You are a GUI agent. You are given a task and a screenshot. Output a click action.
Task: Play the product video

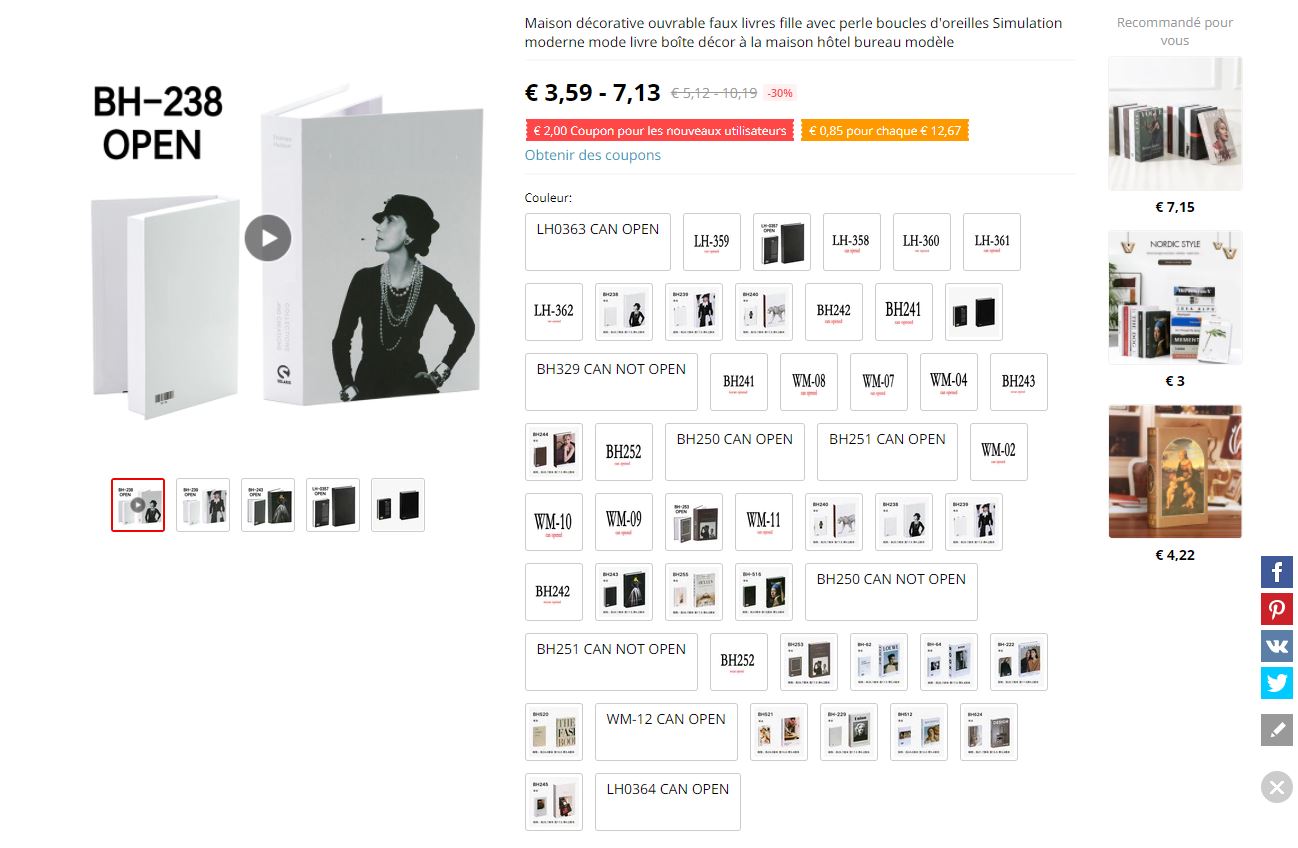click(268, 238)
